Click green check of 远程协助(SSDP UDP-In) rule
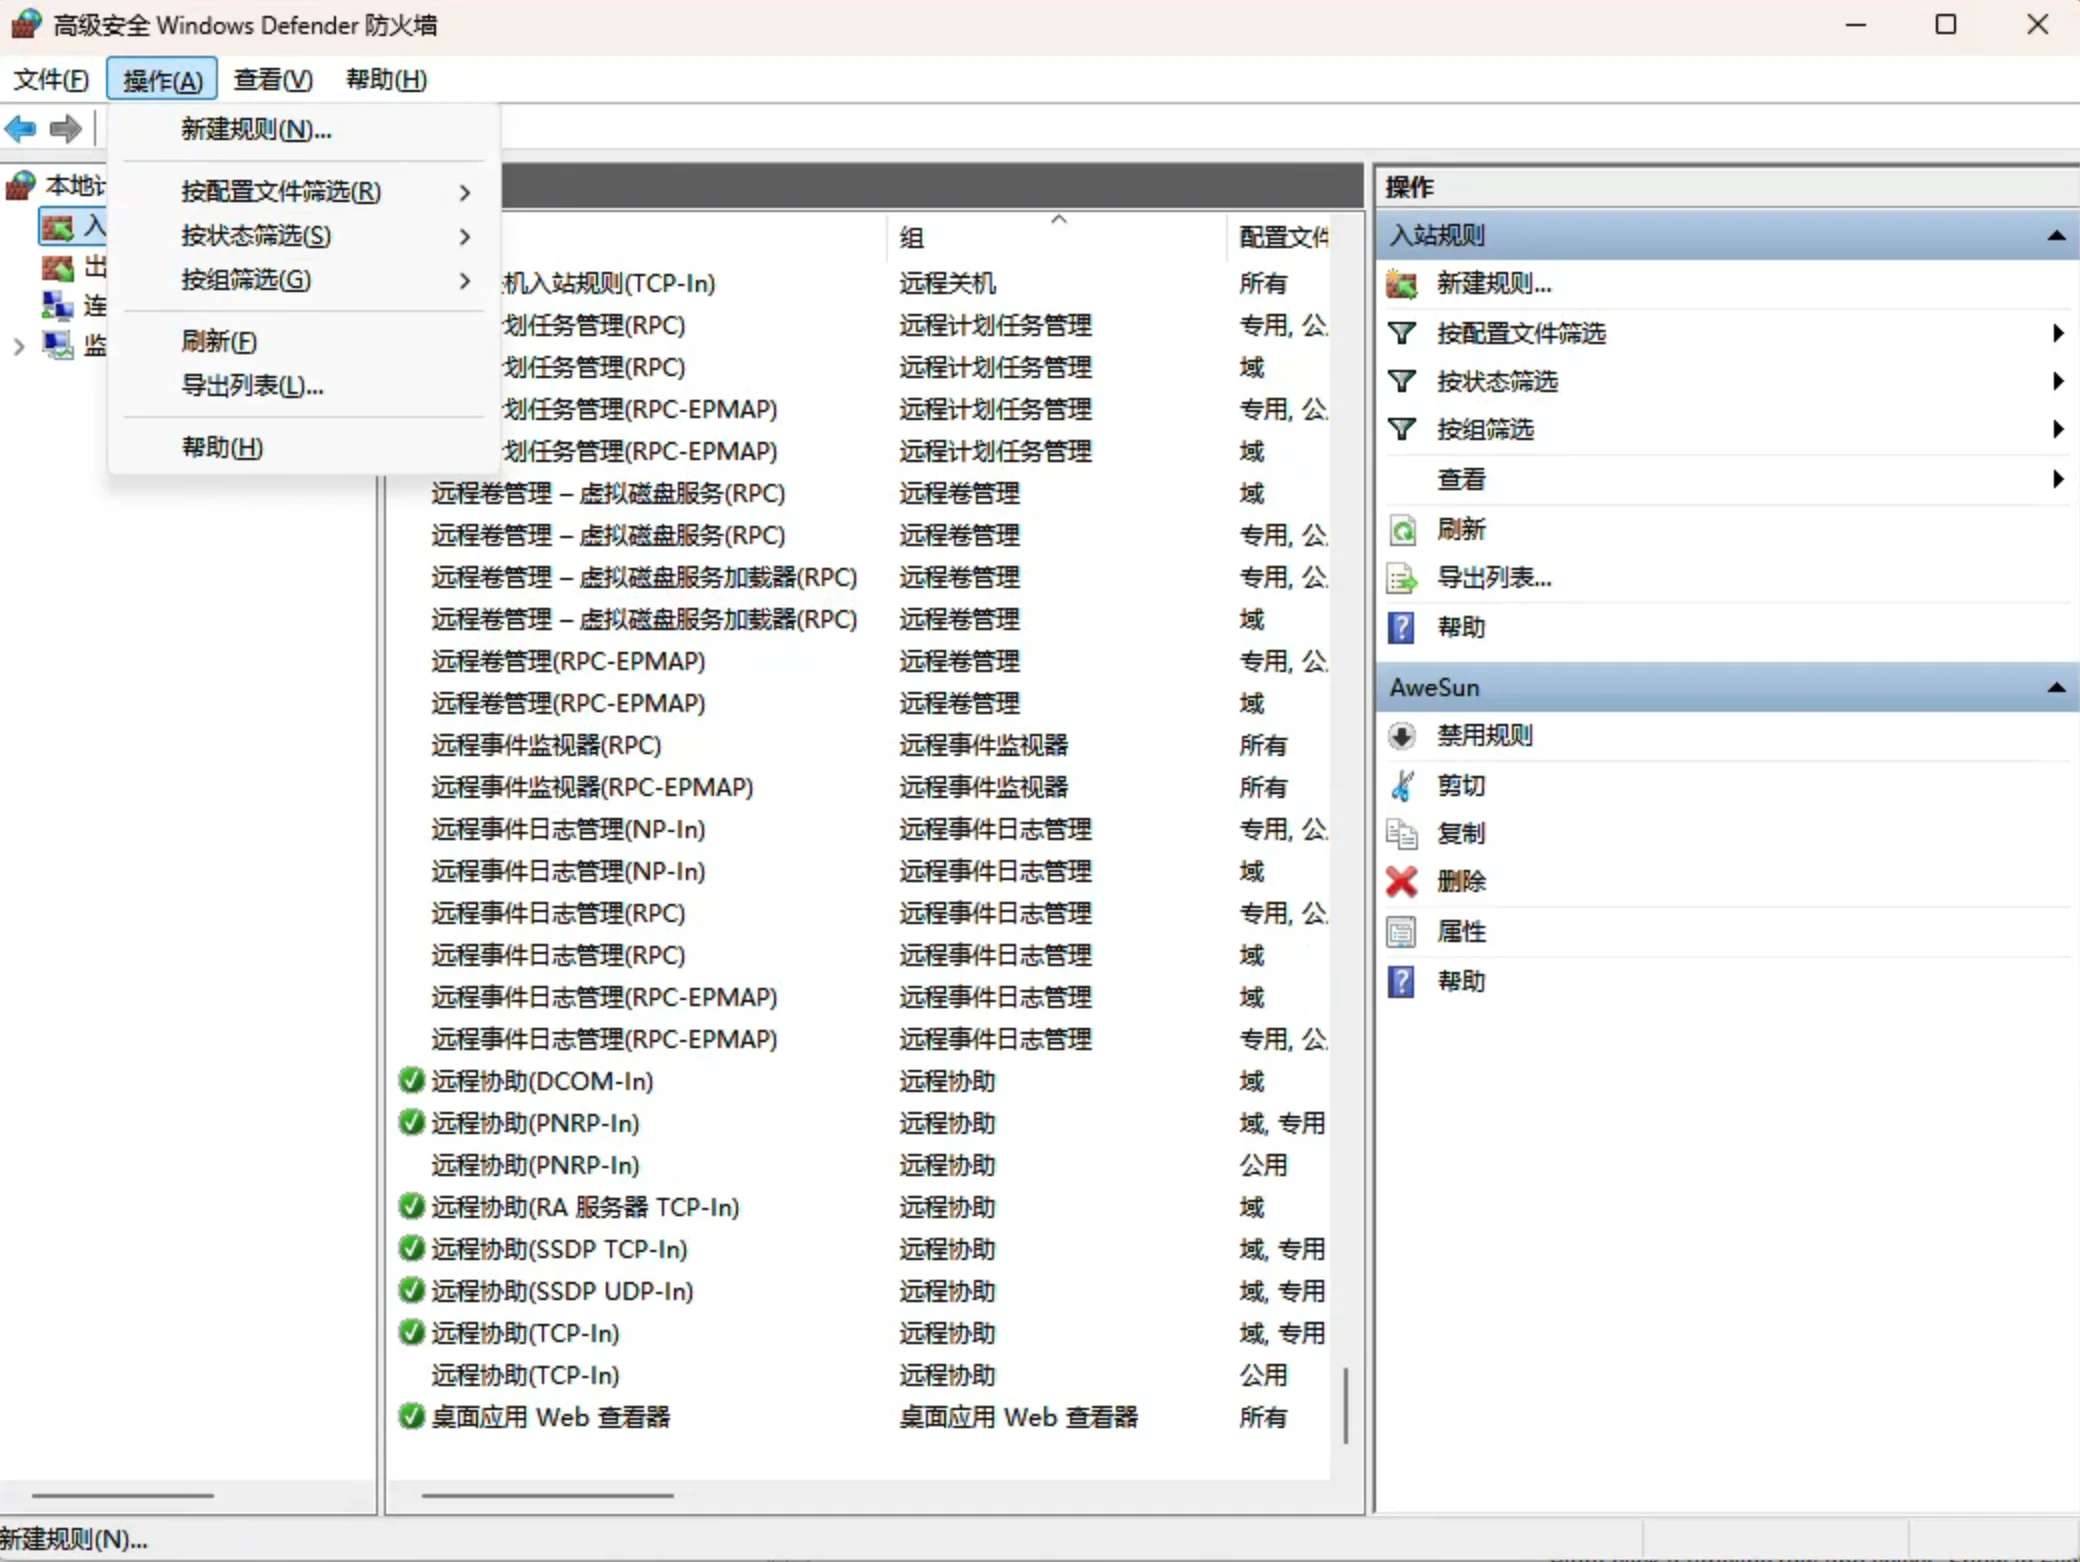2080x1562 pixels. (411, 1291)
